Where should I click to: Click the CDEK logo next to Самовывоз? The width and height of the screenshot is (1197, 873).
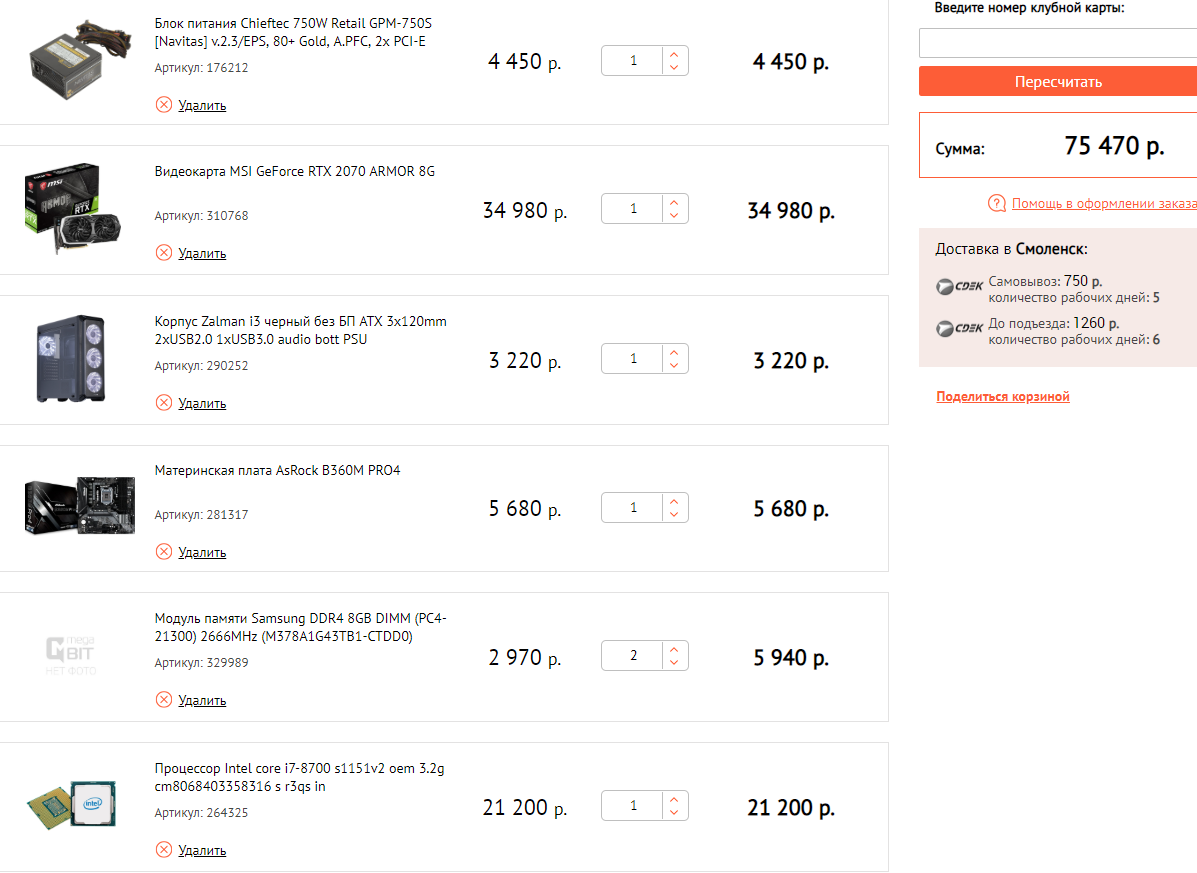point(960,287)
